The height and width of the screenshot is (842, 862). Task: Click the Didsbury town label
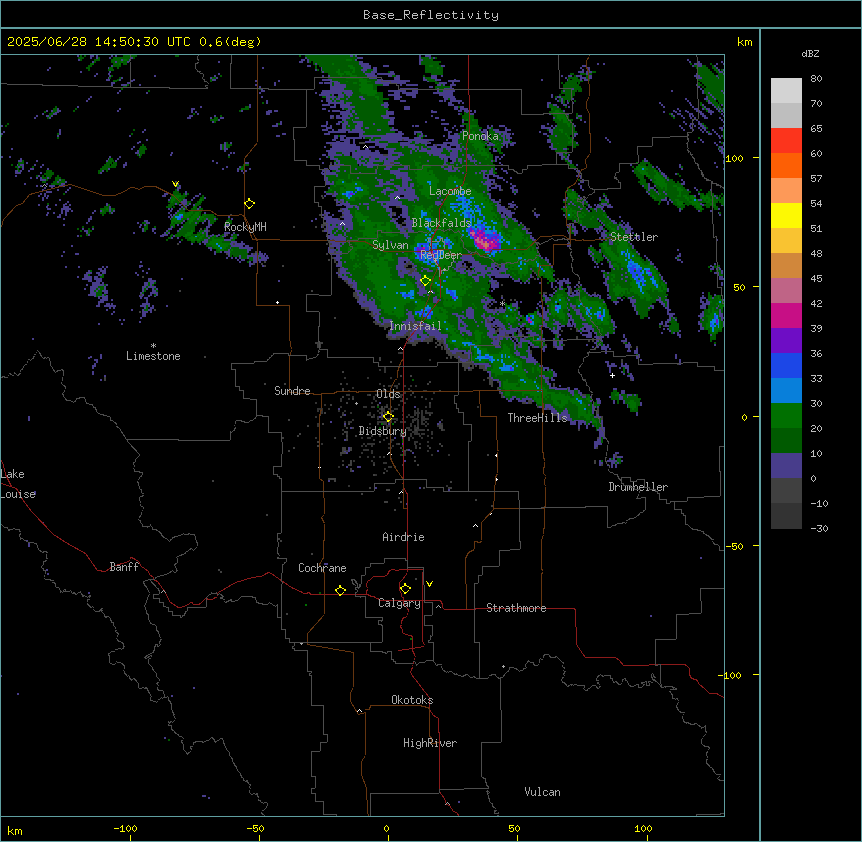383,431
